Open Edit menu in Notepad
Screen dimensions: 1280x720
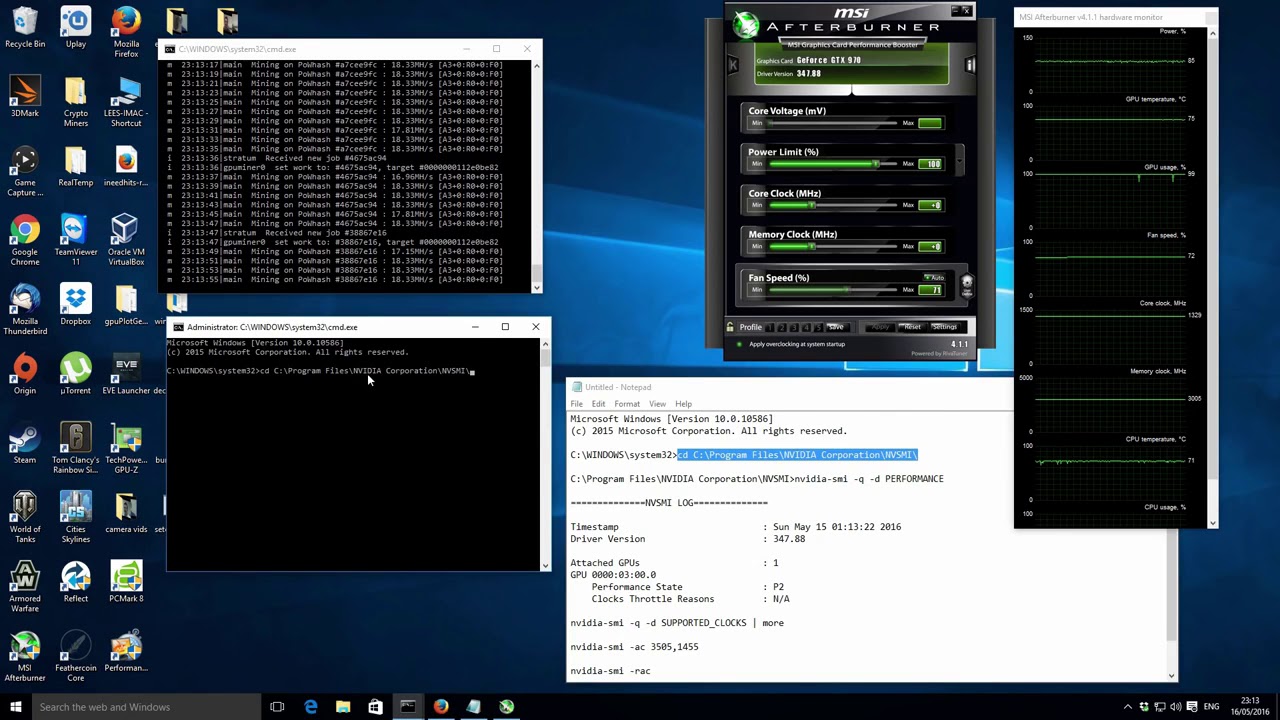598,404
